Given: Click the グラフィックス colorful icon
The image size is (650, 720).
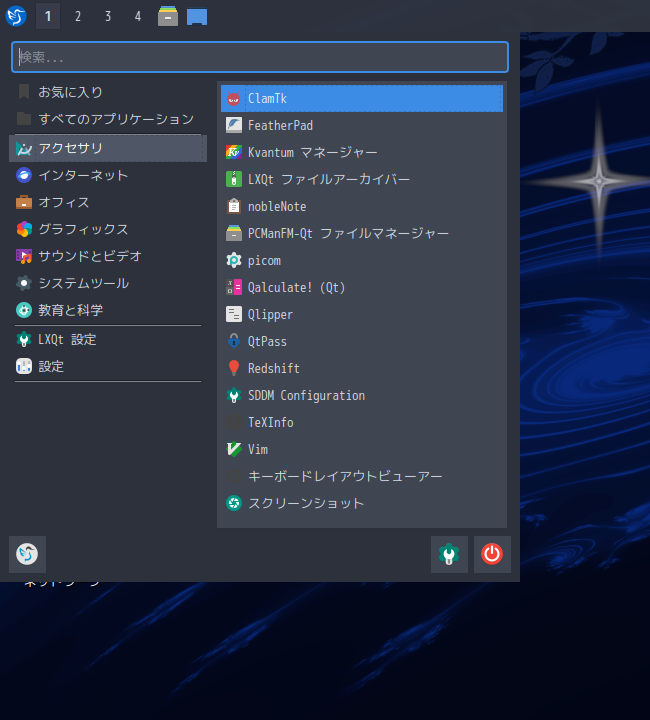Looking at the screenshot, I should [24, 229].
